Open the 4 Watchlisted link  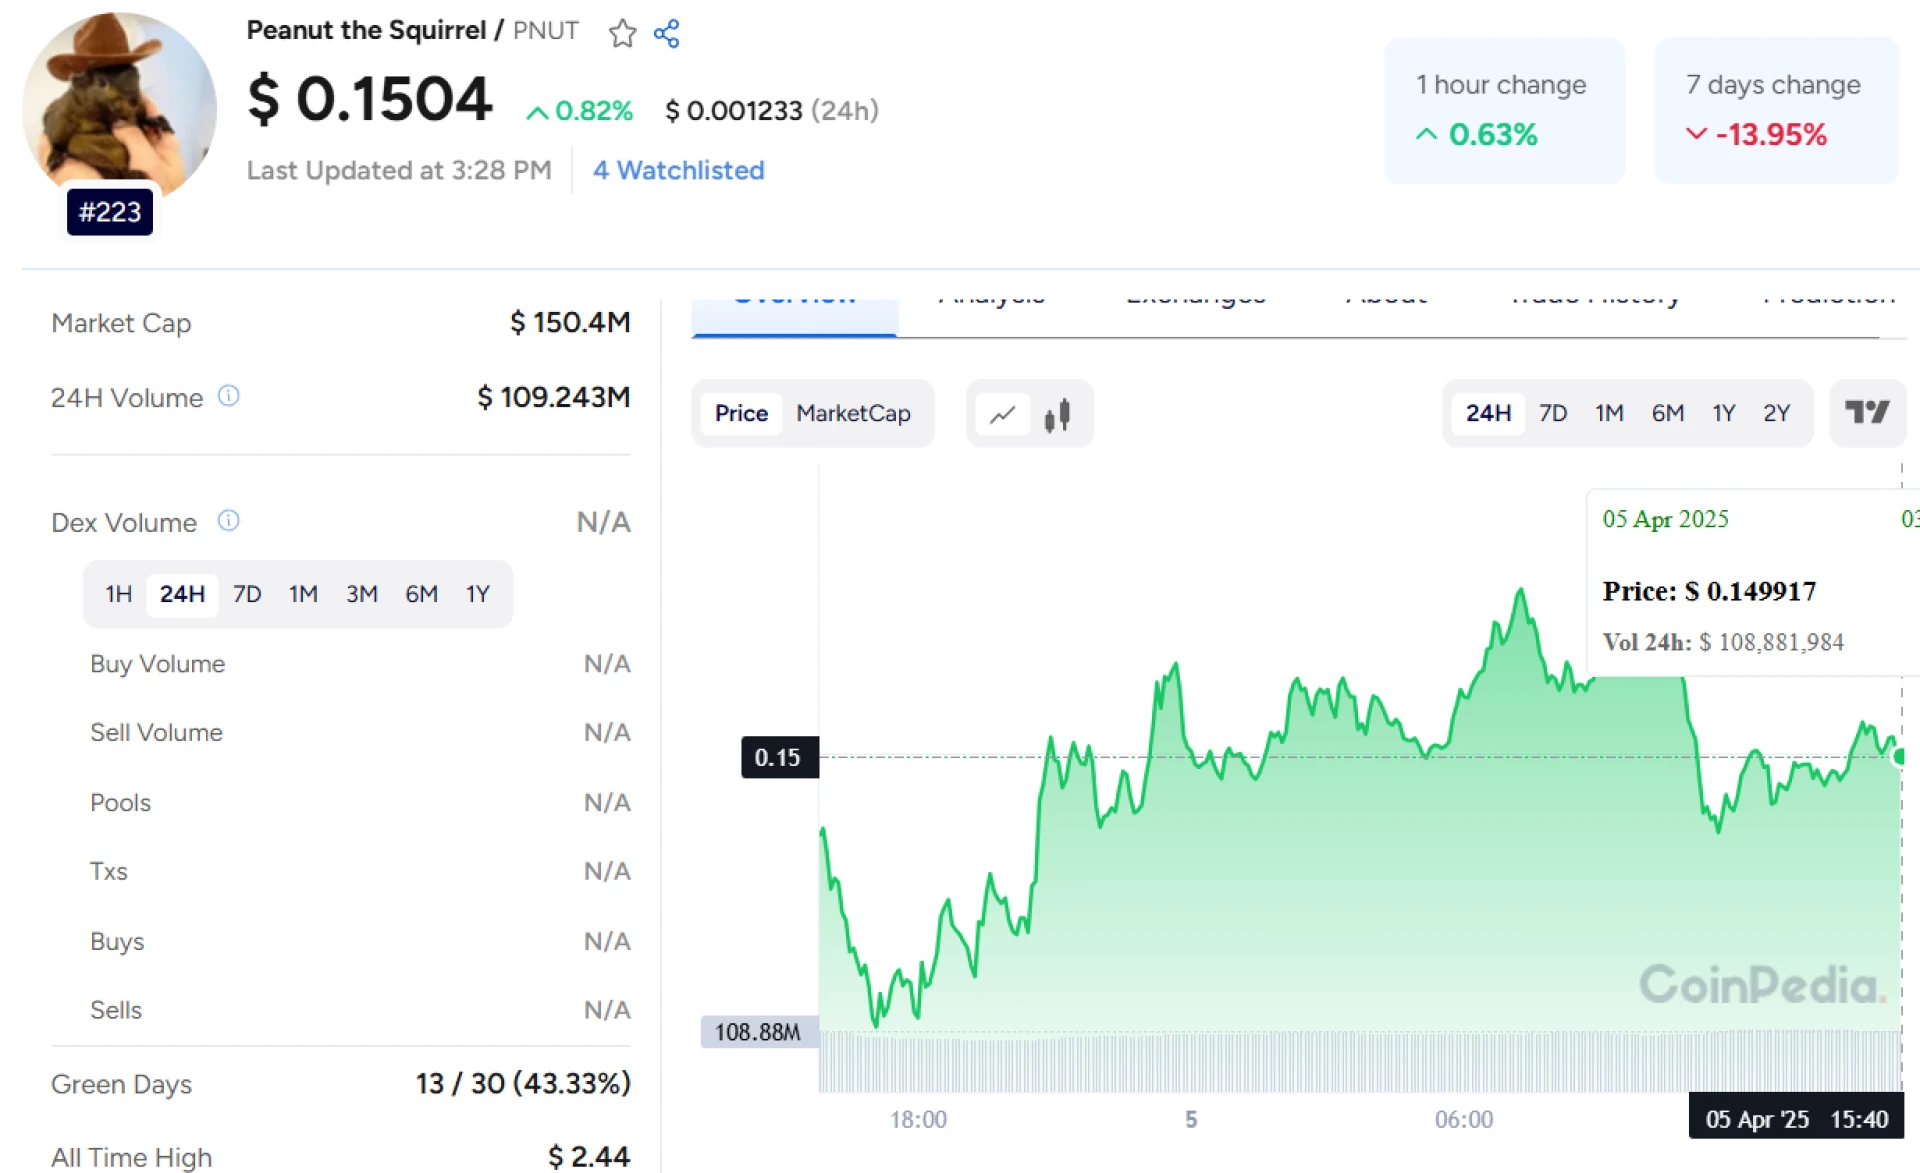(x=678, y=170)
